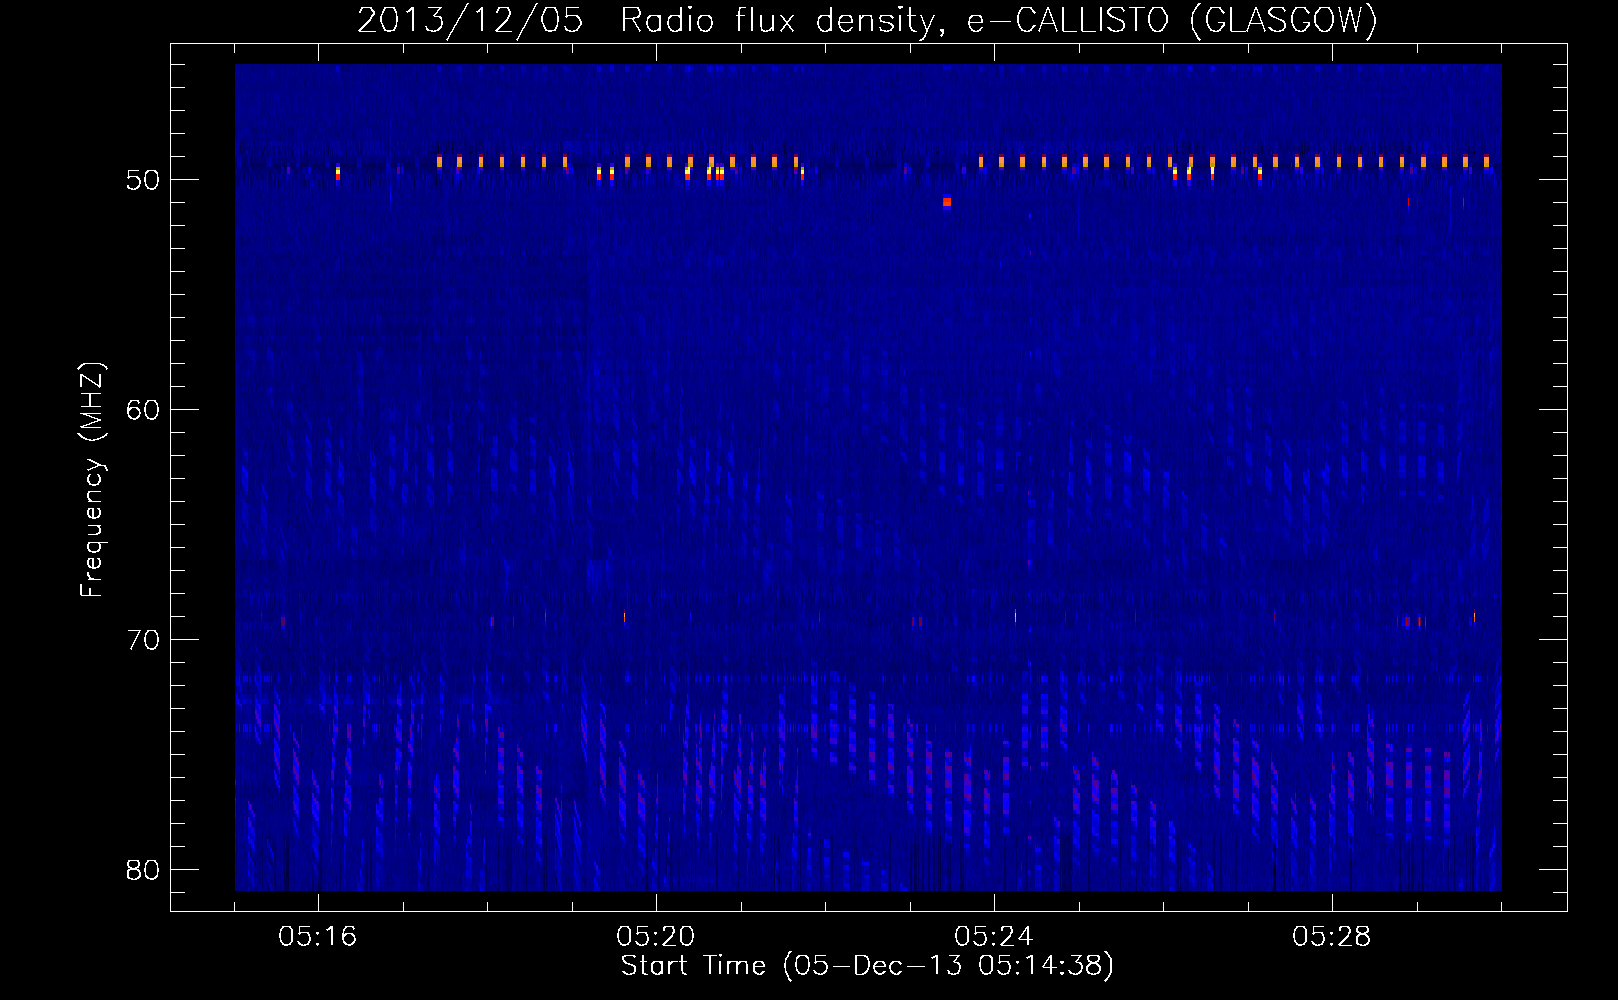Viewport: 1618px width, 1000px height.
Task: Click the 05:16 time tick label
Action: (x=317, y=937)
